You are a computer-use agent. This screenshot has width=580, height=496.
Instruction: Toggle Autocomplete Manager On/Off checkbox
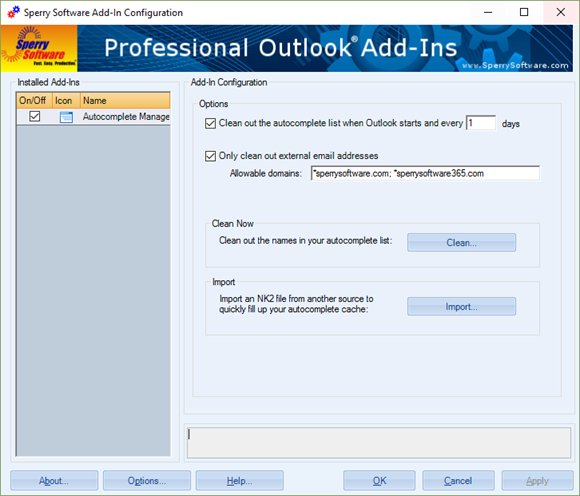(x=34, y=117)
